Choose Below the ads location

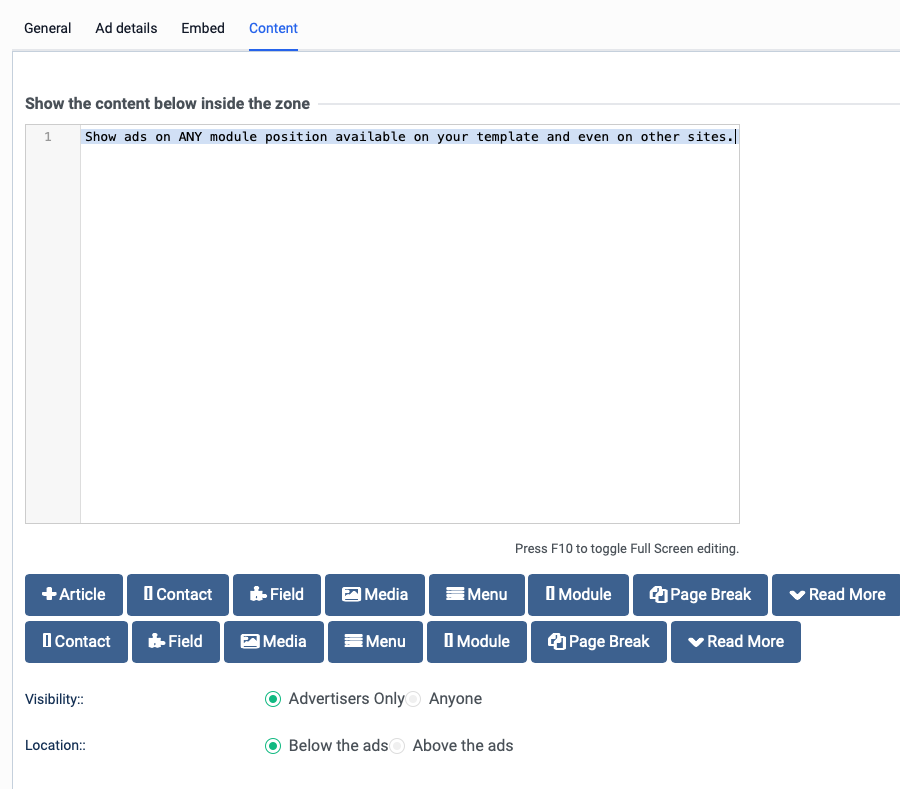(273, 746)
